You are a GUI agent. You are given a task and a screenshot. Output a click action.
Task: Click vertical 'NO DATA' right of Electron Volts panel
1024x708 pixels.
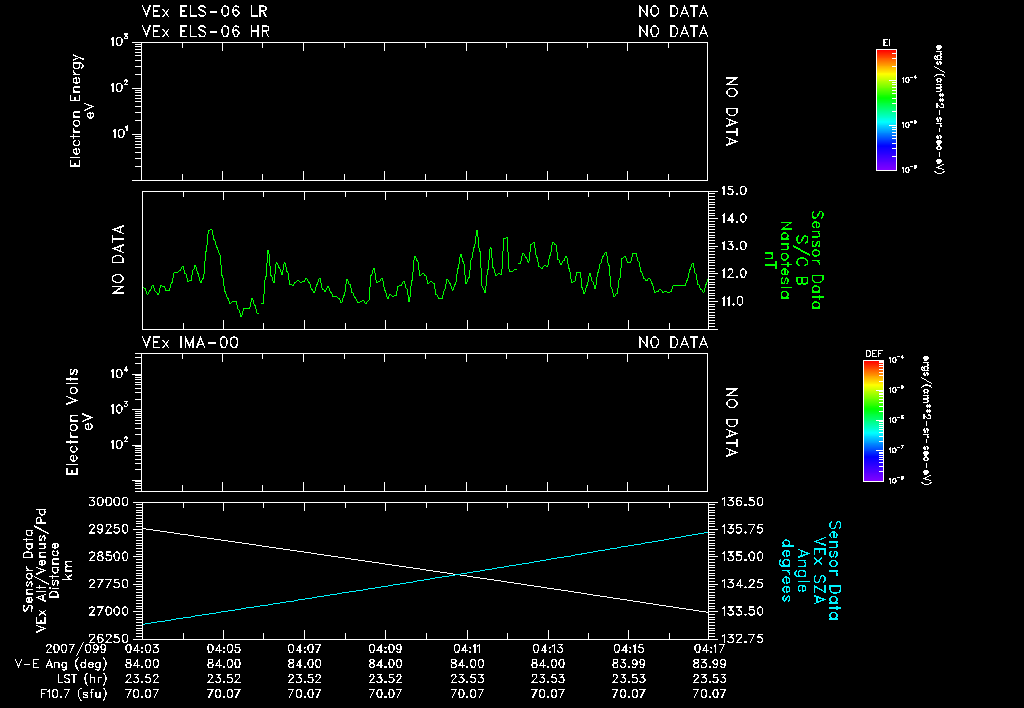click(x=731, y=423)
